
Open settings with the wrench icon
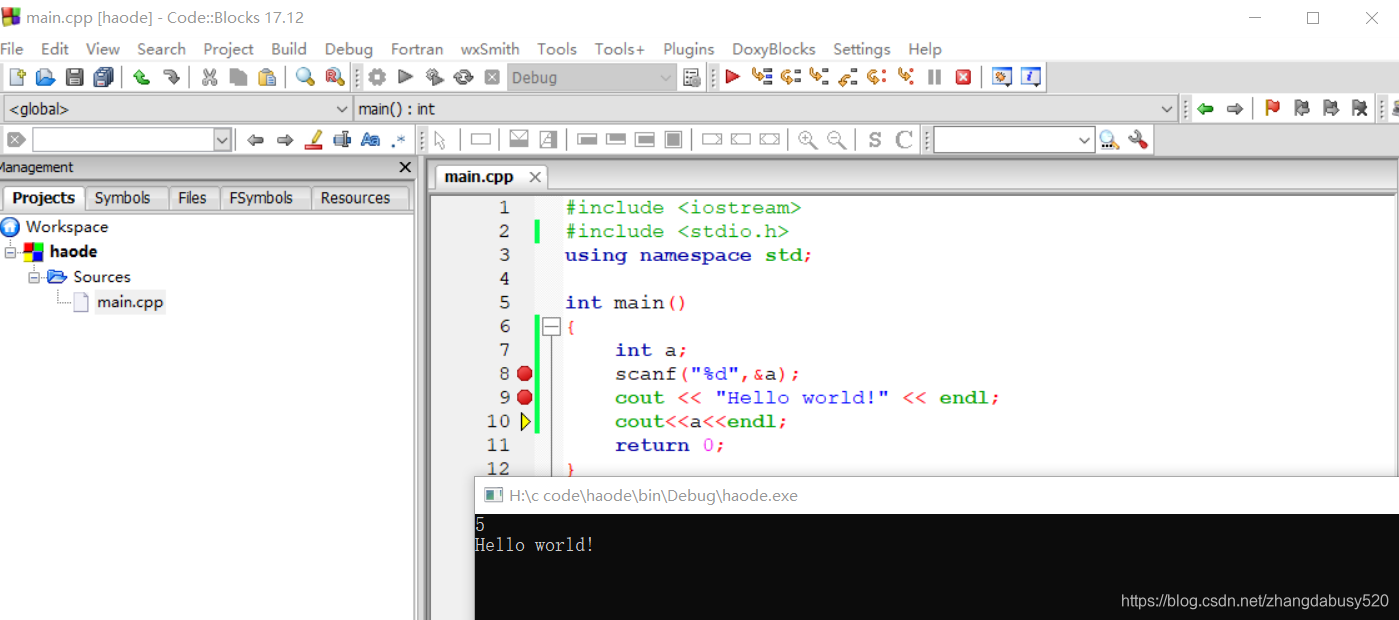(1138, 140)
